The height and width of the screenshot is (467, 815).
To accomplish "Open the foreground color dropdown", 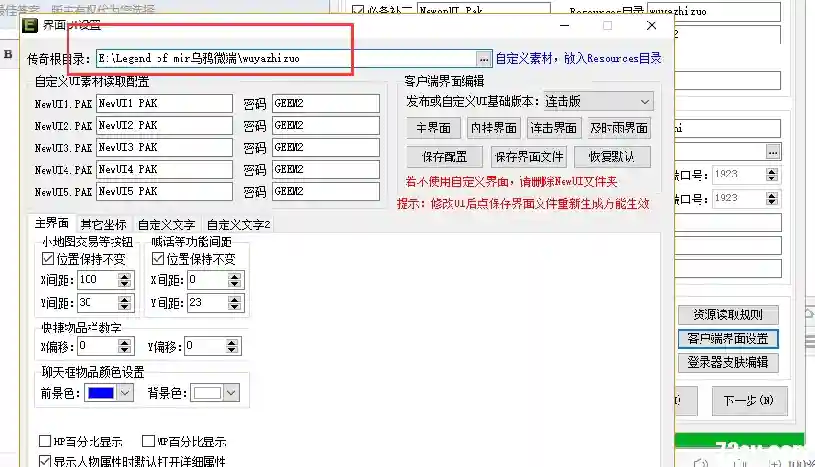I will pyautogui.click(x=125, y=393).
